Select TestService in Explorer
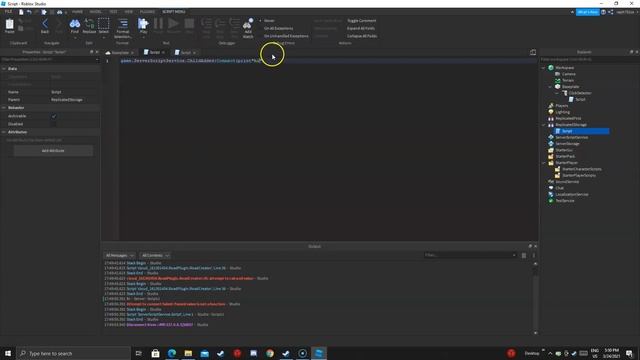The image size is (640, 360). [564, 201]
